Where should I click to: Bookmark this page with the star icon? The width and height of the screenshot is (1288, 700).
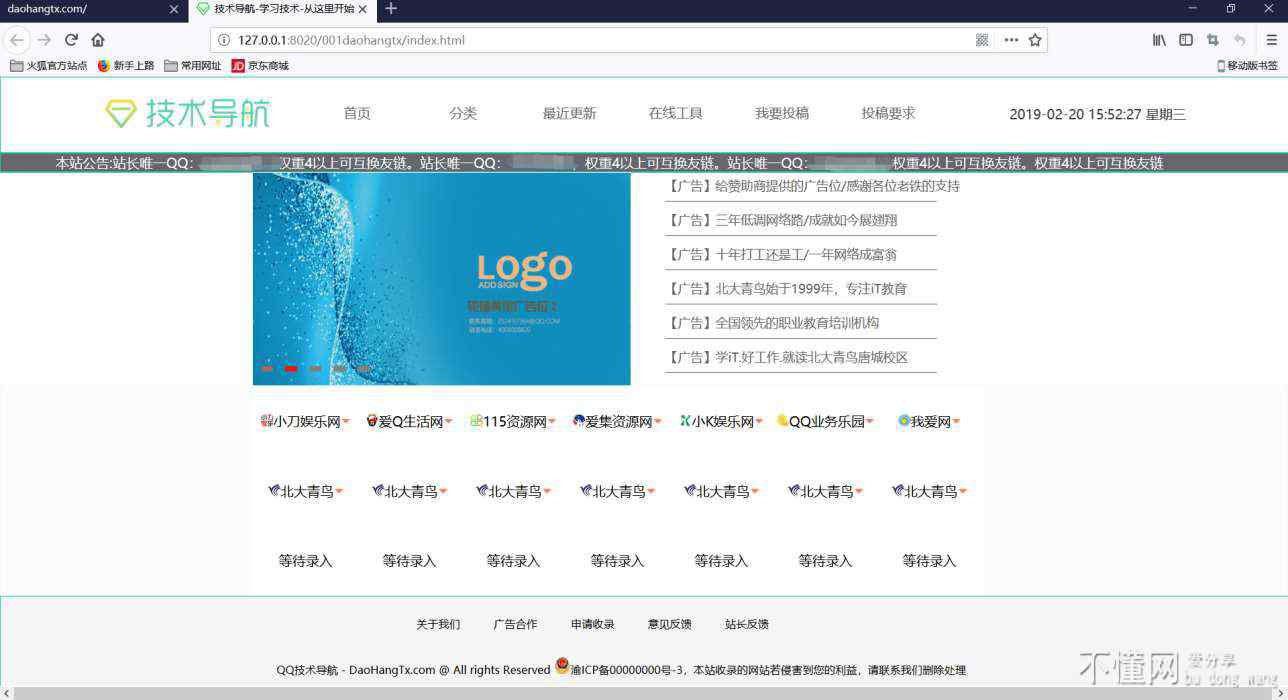(x=1035, y=40)
